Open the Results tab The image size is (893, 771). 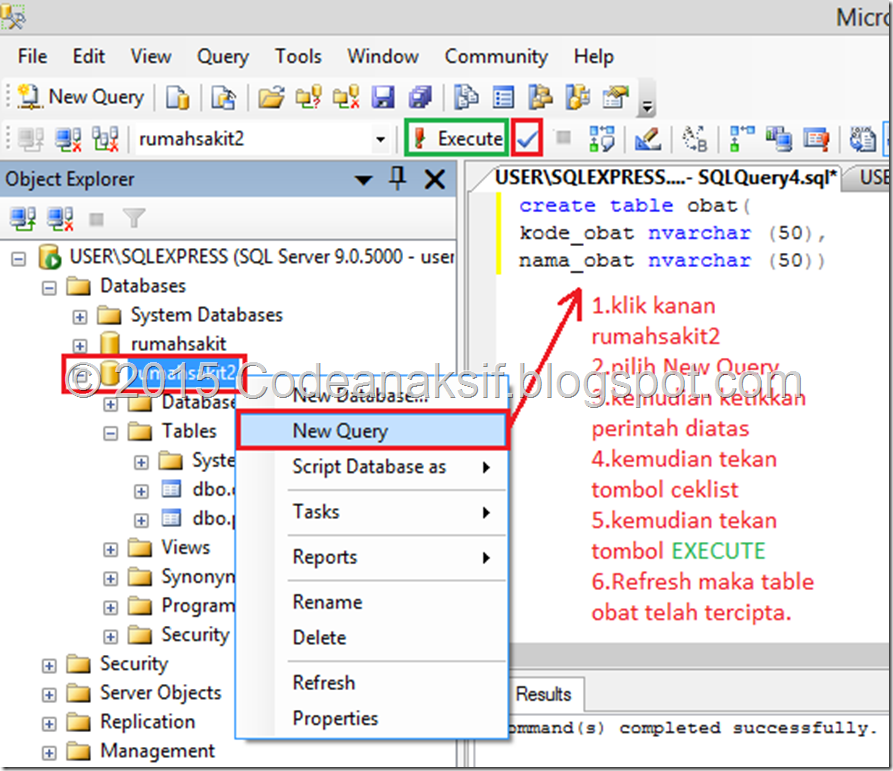tap(544, 694)
